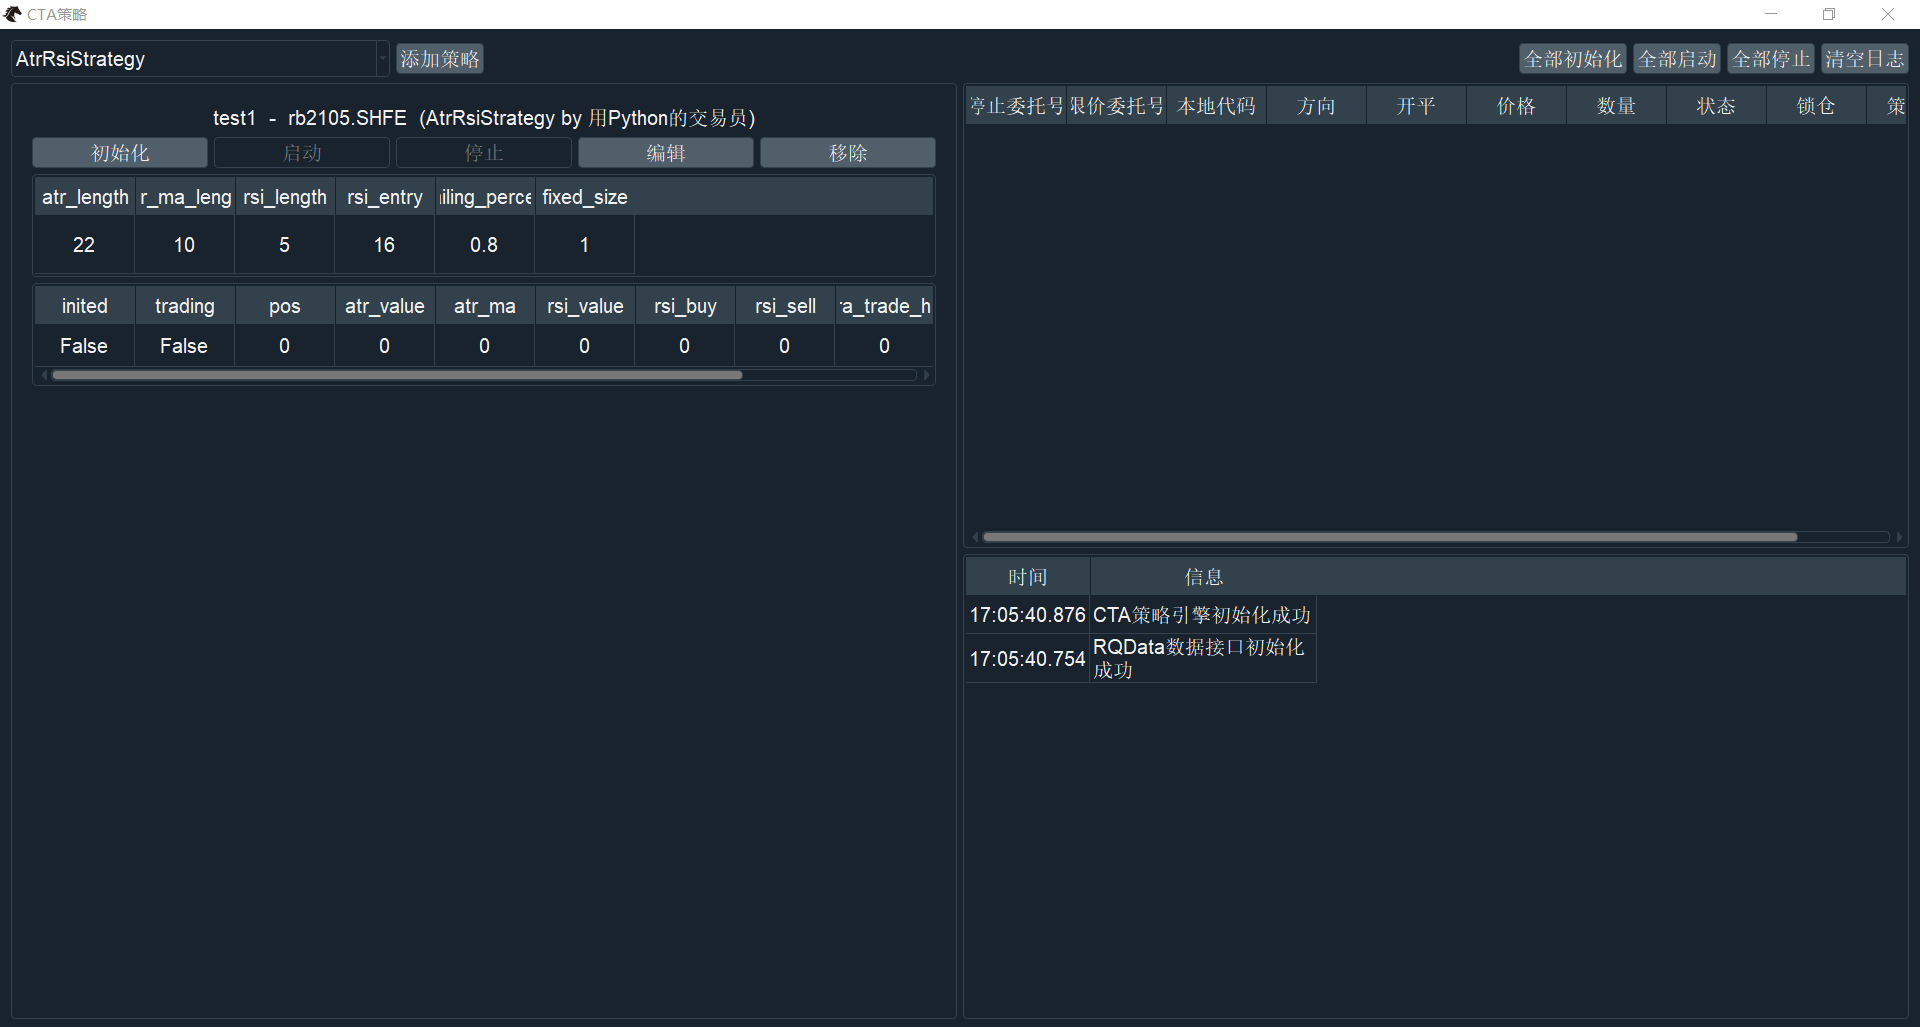Click the order panel horizontal scrollbar

(x=1390, y=537)
